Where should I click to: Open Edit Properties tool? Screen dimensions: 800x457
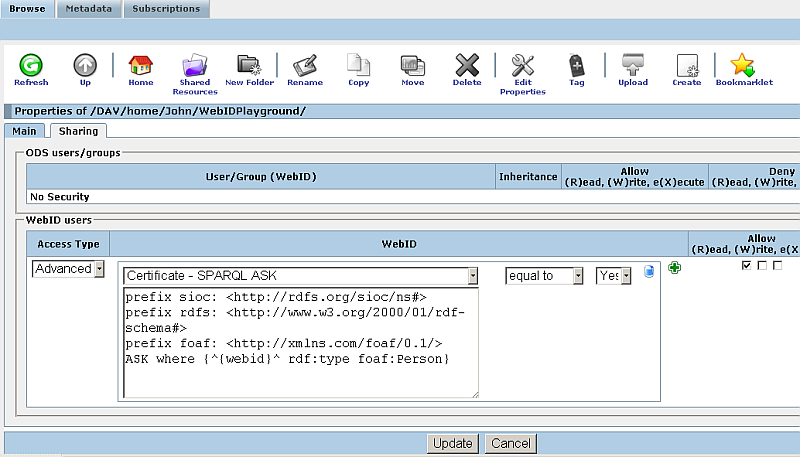click(x=522, y=66)
